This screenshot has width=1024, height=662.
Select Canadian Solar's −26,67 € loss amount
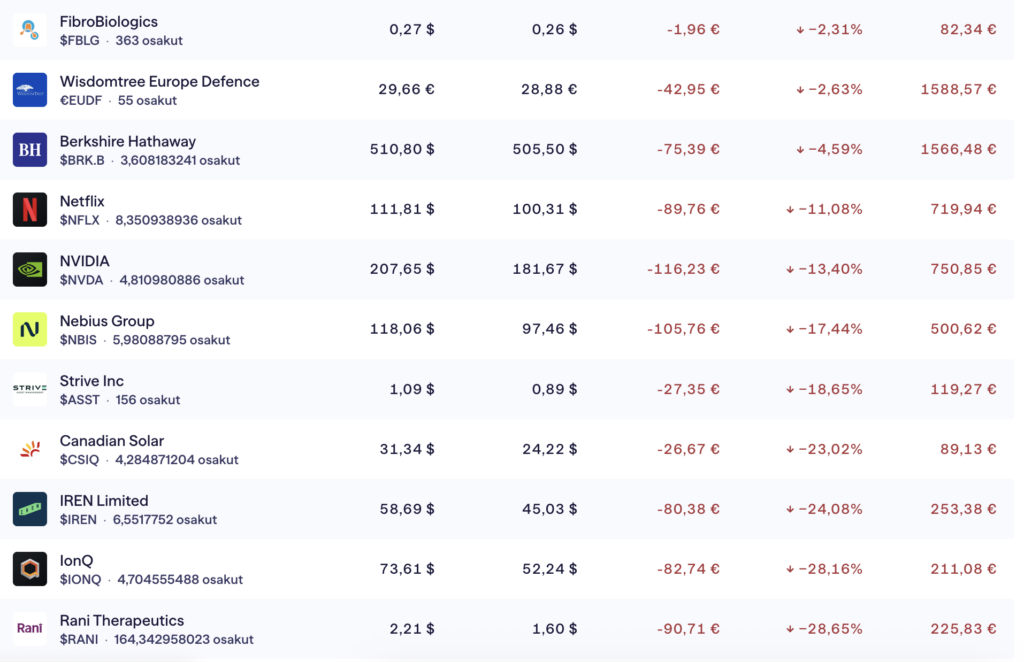pos(688,449)
